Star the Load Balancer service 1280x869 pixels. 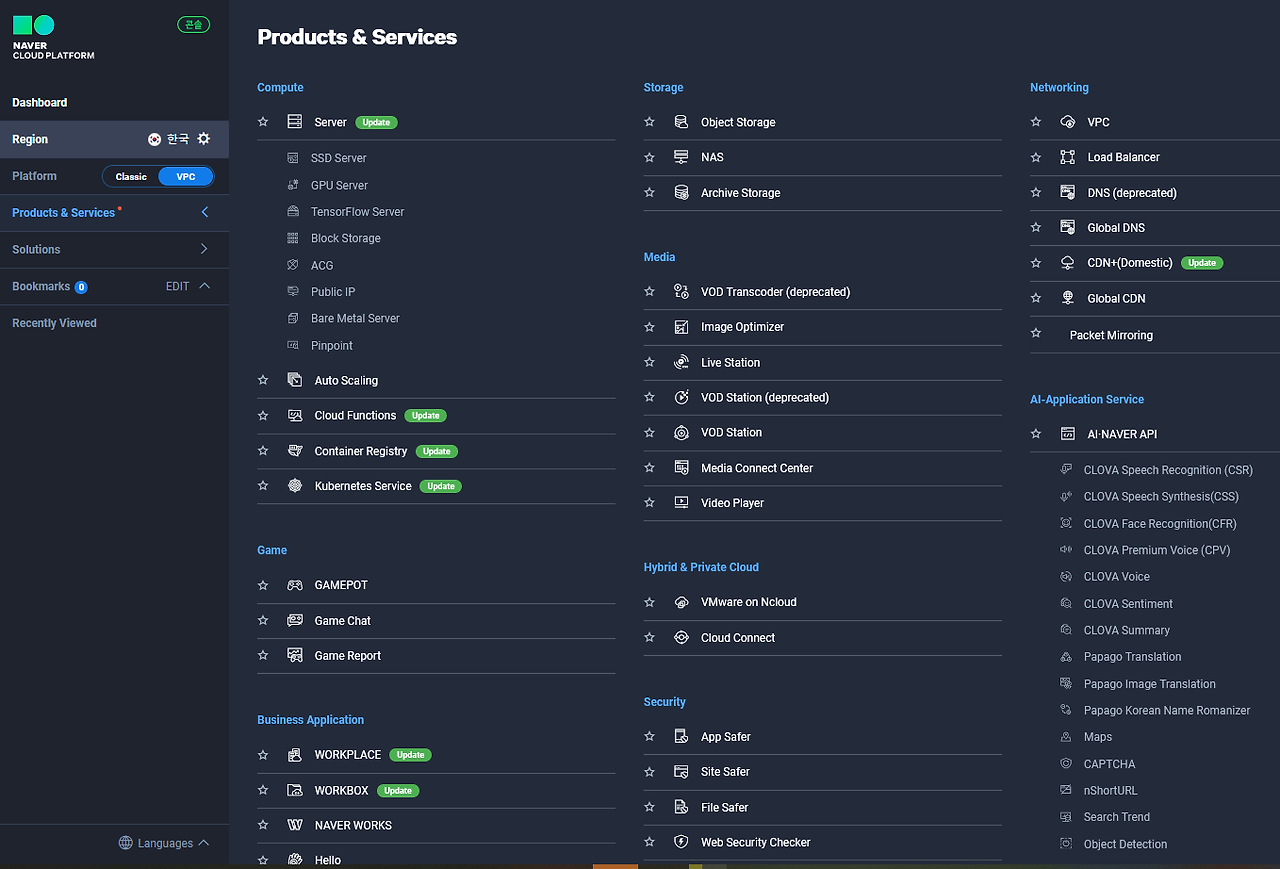pyautogui.click(x=1036, y=157)
